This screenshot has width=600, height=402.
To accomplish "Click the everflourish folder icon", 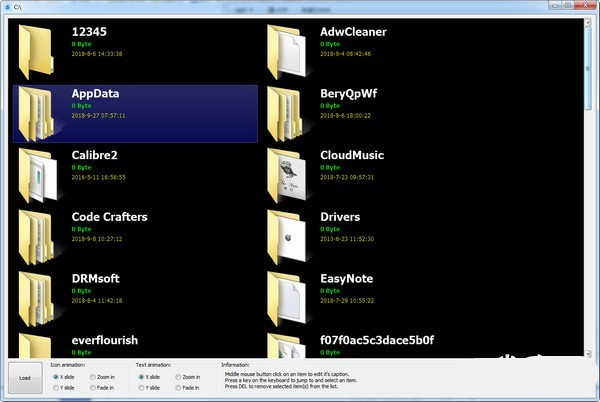I will (x=35, y=345).
